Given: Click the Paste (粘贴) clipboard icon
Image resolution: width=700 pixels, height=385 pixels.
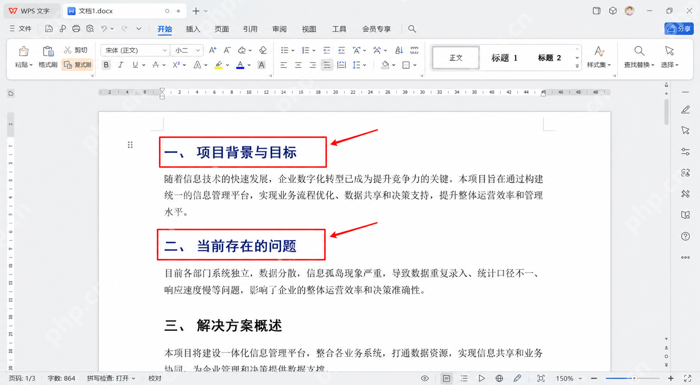Looking at the screenshot, I should 24,51.
